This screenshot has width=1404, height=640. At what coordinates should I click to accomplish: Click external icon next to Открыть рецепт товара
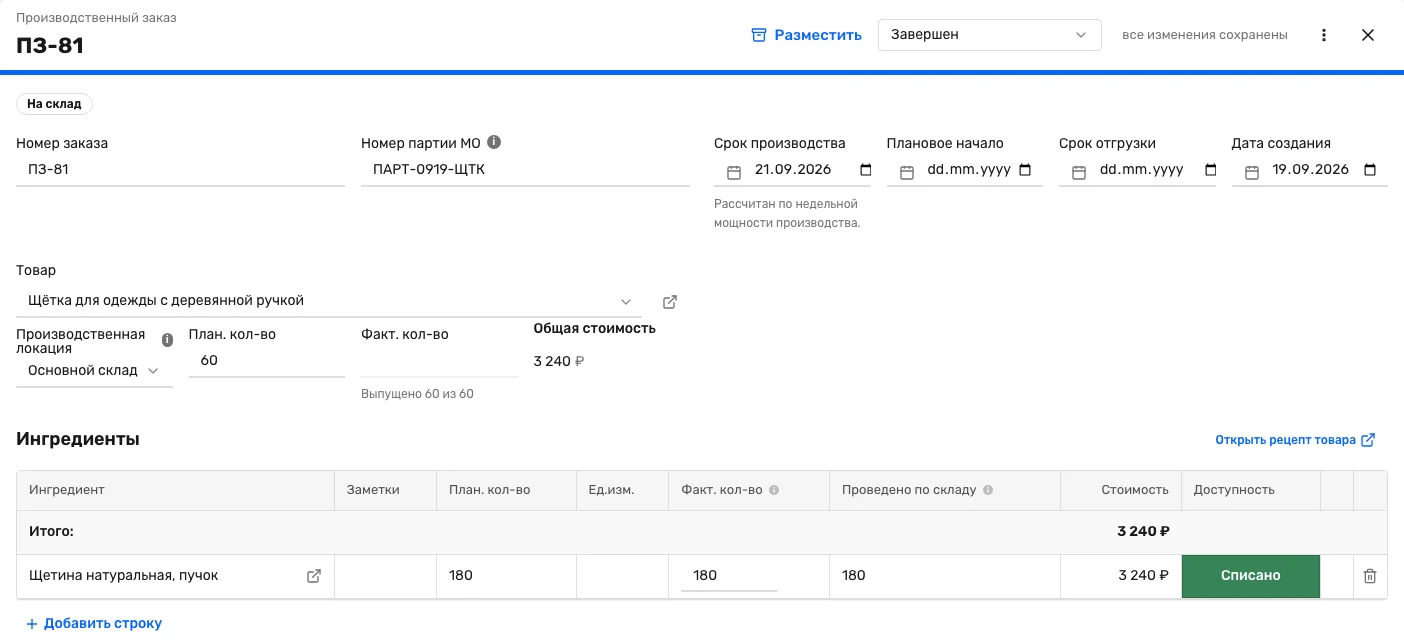(1368, 440)
